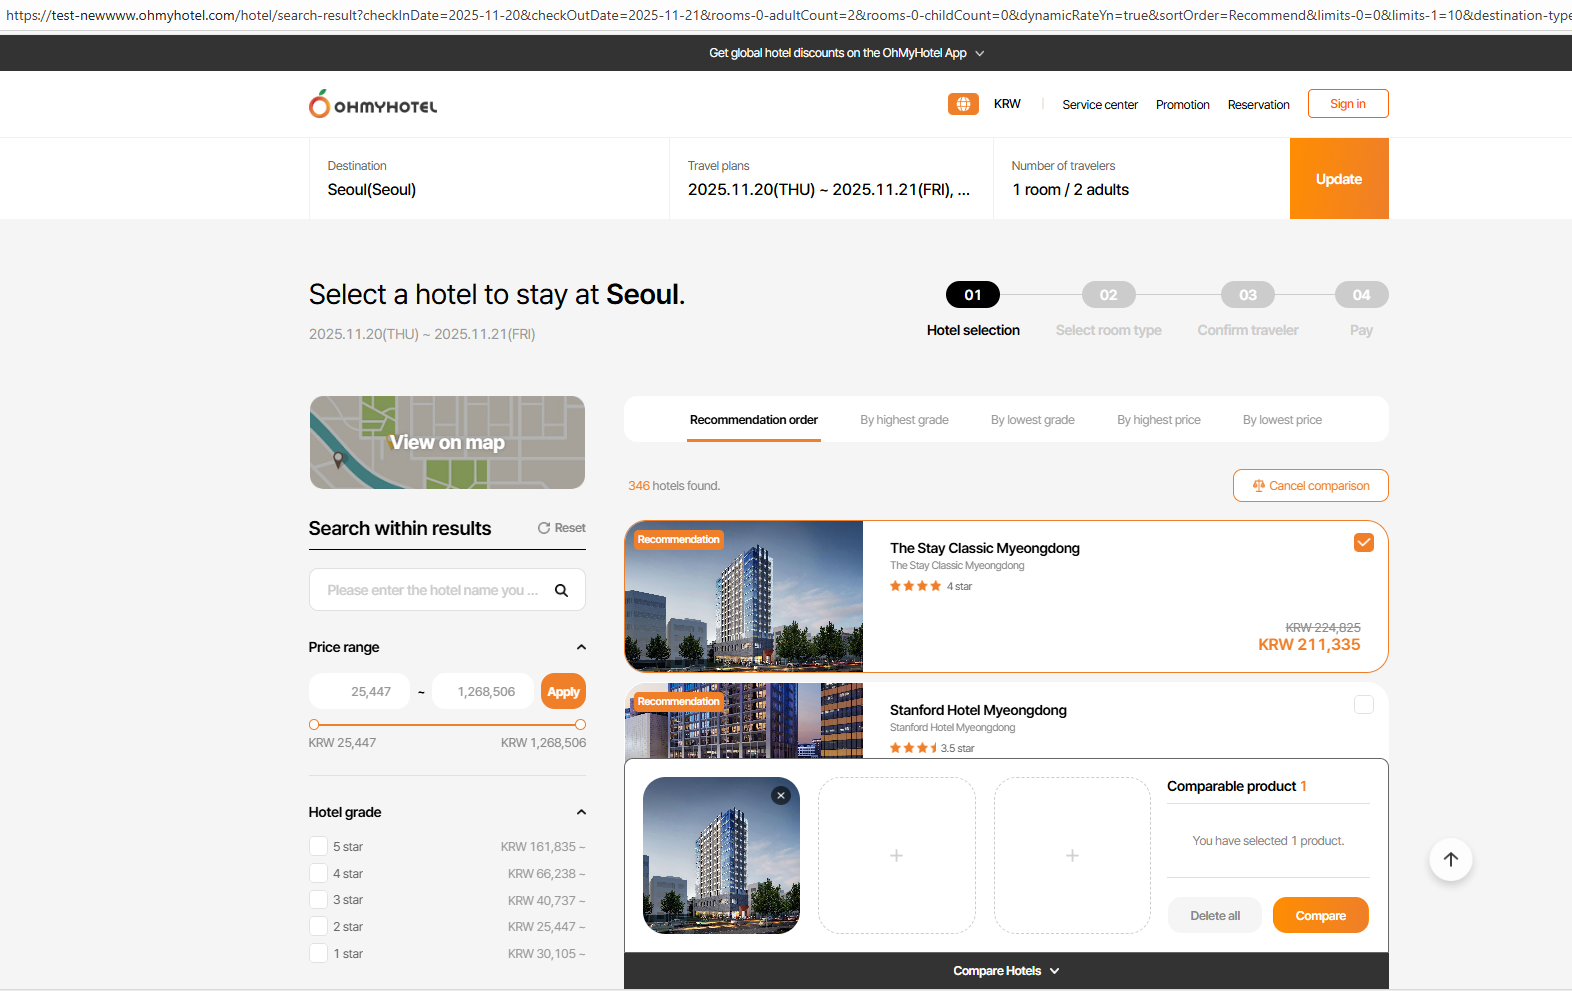
Task: Collapse the Price range section
Action: (581, 647)
